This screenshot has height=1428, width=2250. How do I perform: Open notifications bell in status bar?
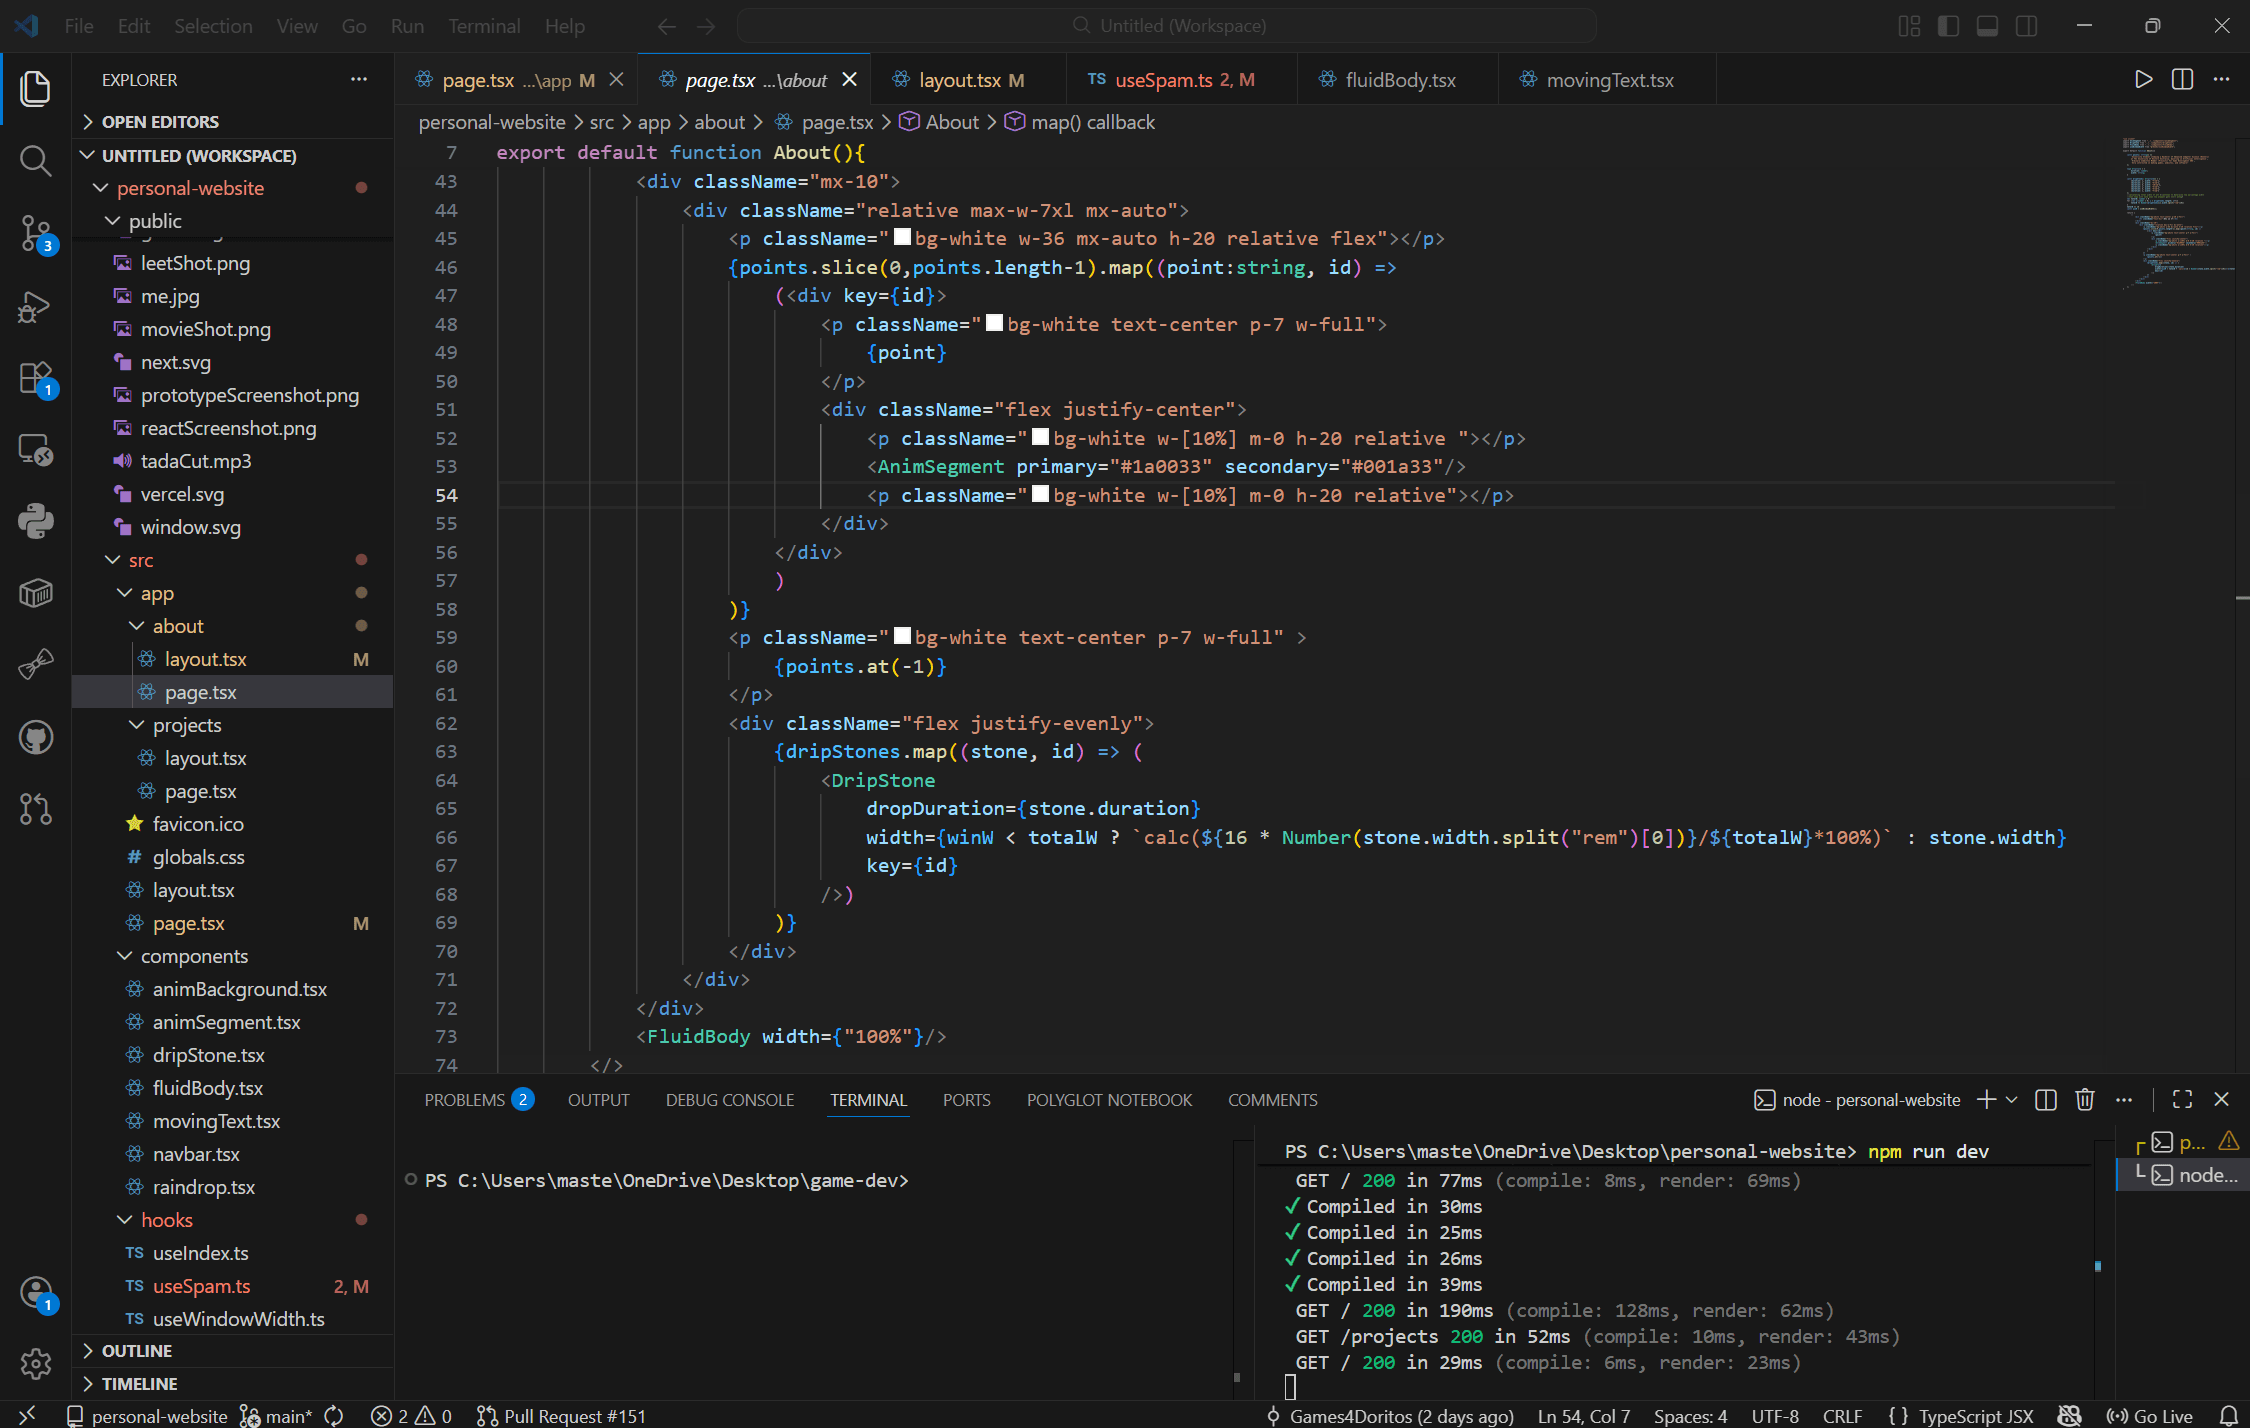tap(2228, 1416)
